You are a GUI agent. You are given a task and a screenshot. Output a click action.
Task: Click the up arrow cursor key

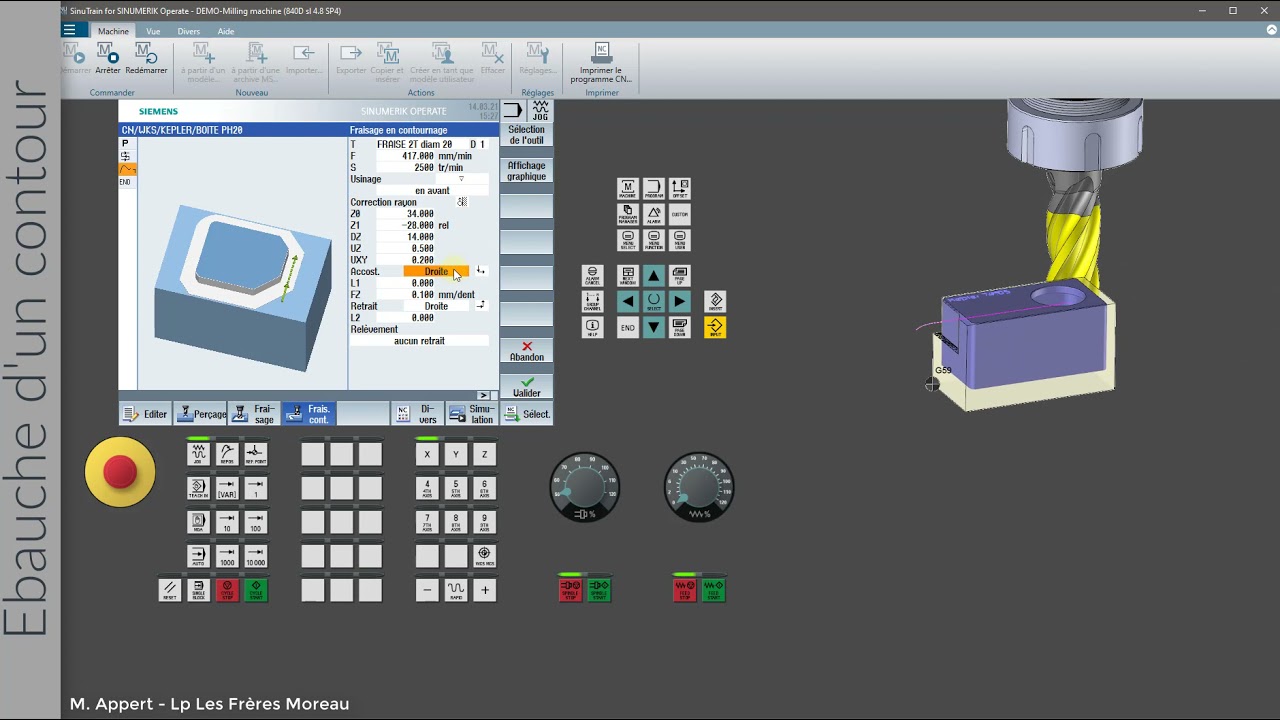pyautogui.click(x=654, y=275)
